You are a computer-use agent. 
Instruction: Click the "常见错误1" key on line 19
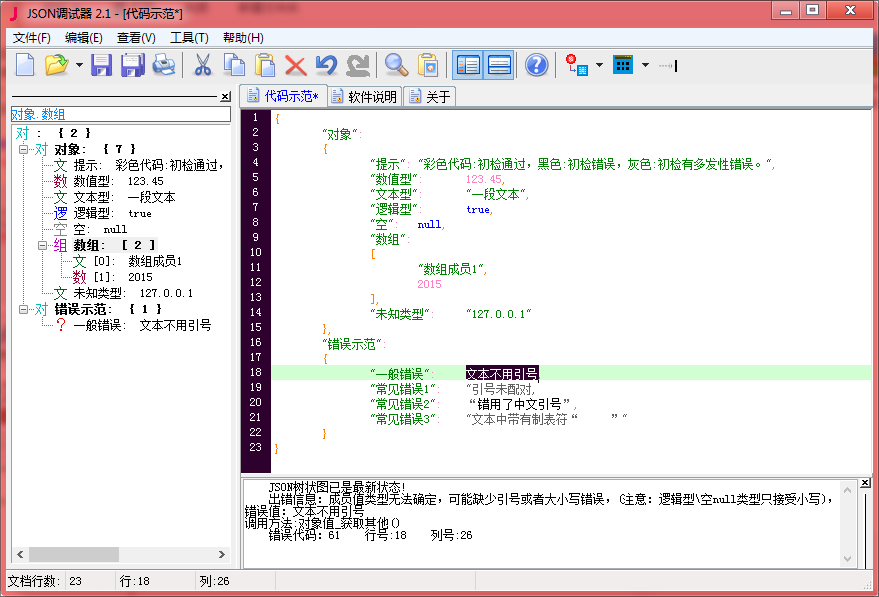(404, 388)
